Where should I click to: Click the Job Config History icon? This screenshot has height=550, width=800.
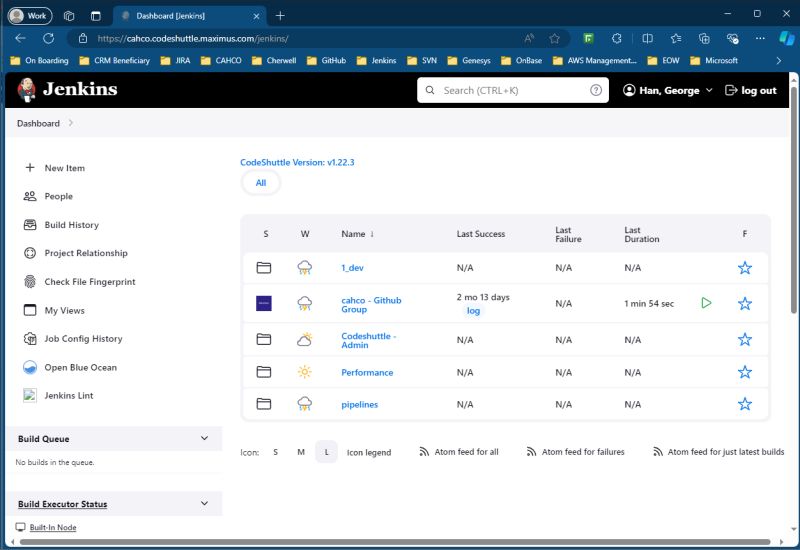30,338
